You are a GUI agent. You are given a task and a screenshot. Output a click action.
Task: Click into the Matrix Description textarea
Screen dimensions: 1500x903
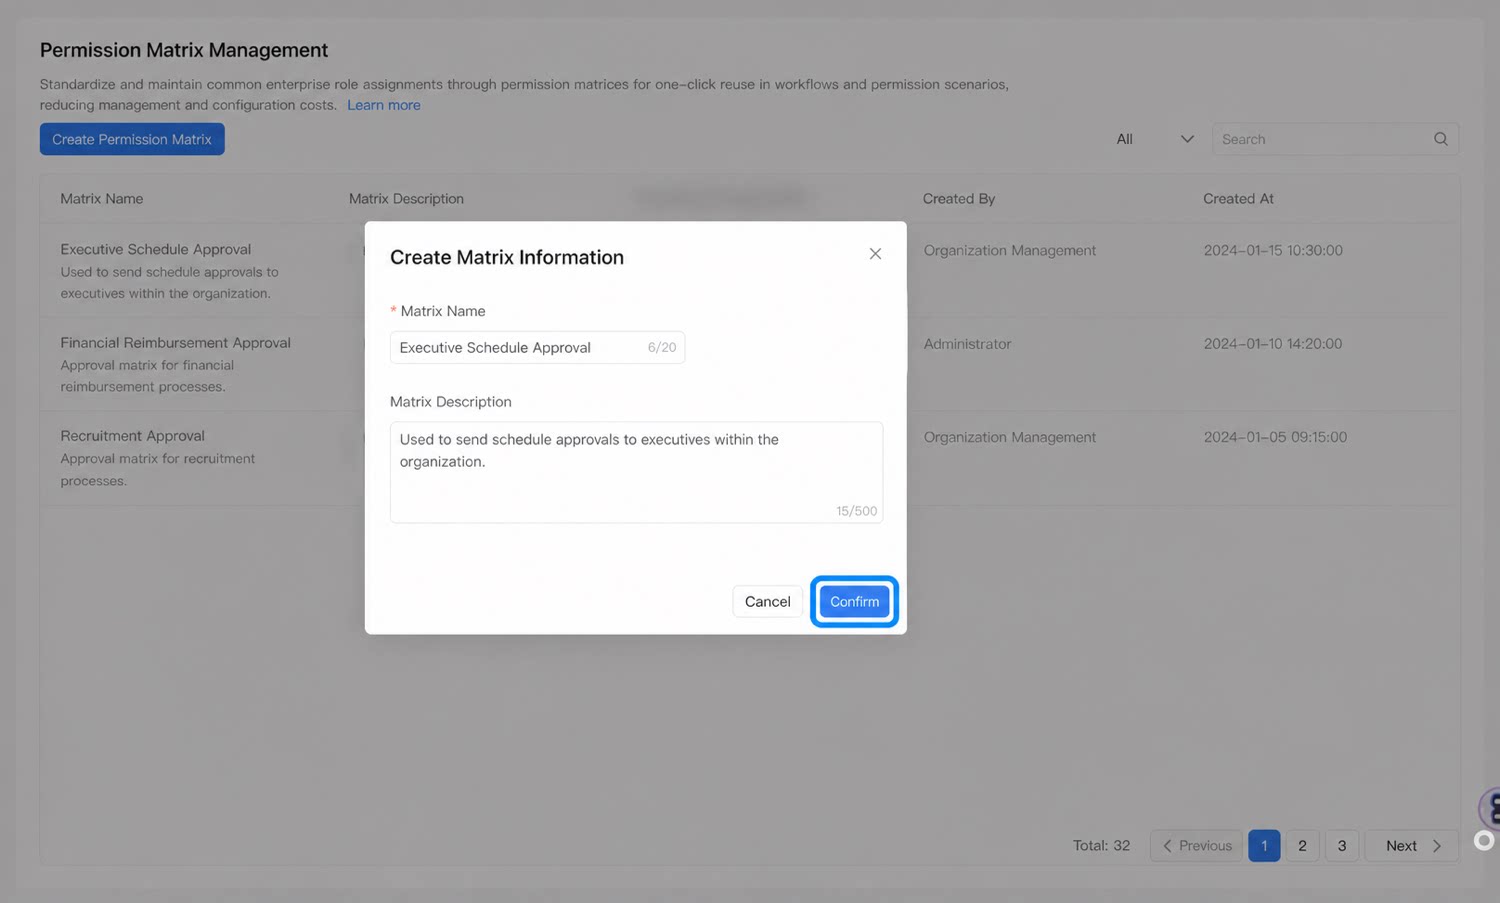coord(636,472)
